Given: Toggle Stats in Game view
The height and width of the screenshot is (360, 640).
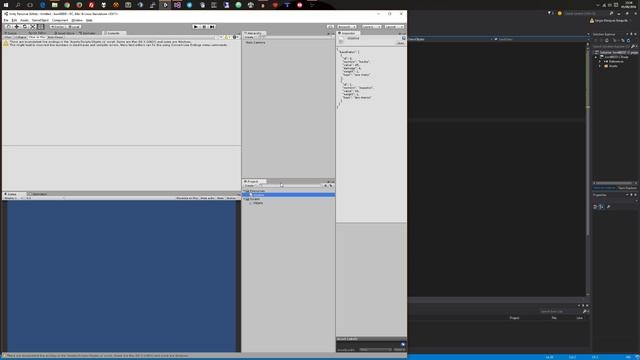Looking at the screenshot, I should pyautogui.click(x=220, y=198).
